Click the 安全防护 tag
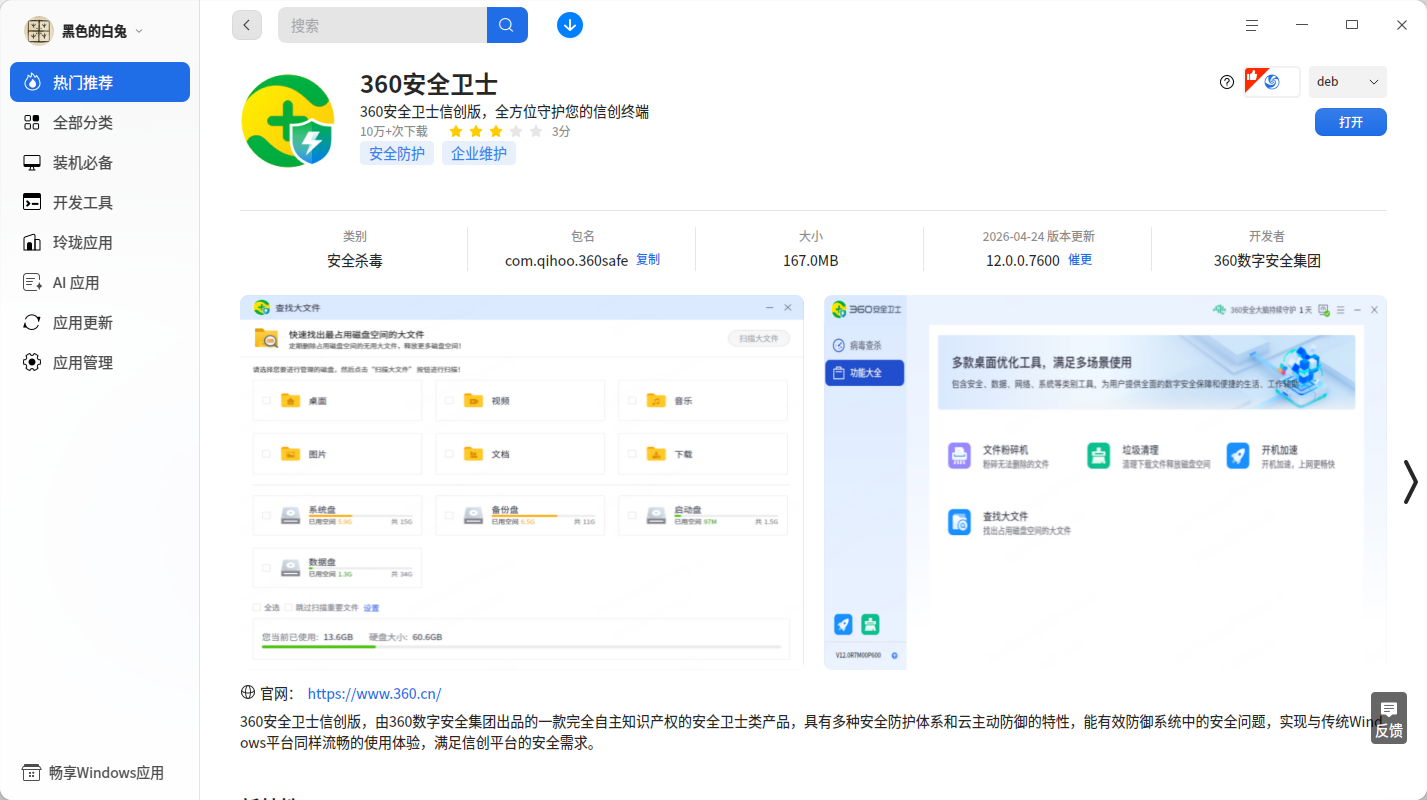This screenshot has width=1427, height=800. point(397,154)
